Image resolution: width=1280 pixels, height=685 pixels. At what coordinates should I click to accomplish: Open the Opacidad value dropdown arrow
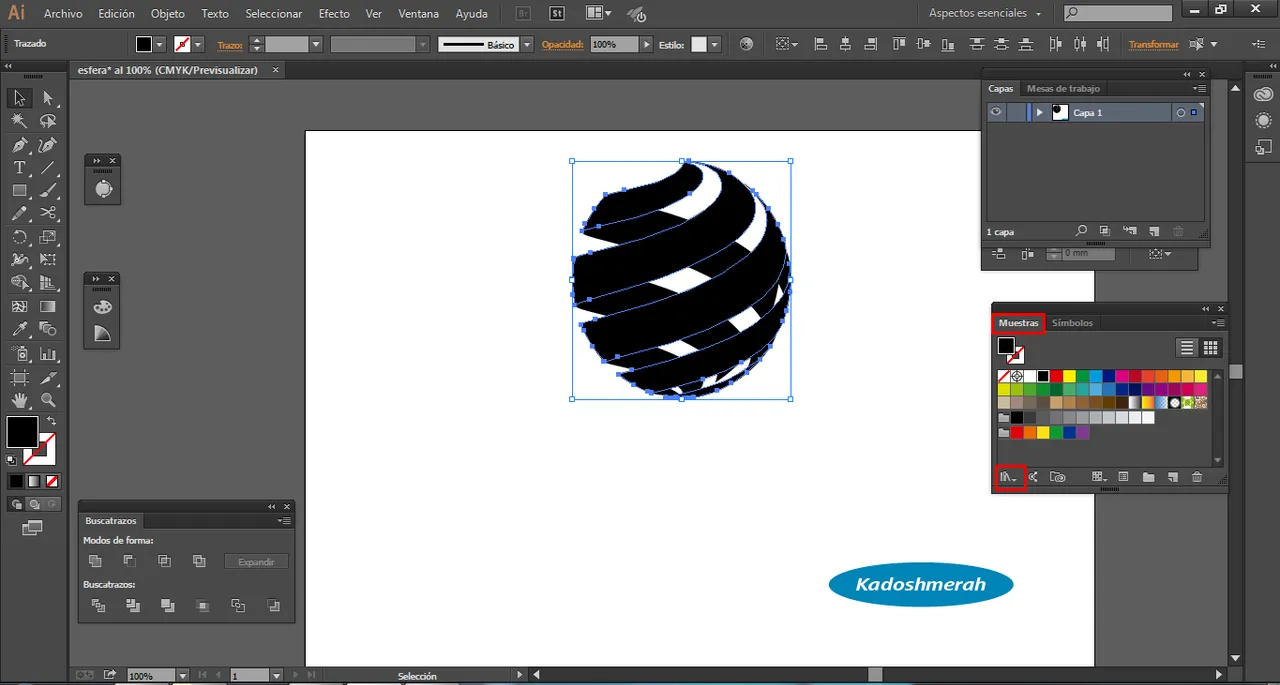[646, 45]
